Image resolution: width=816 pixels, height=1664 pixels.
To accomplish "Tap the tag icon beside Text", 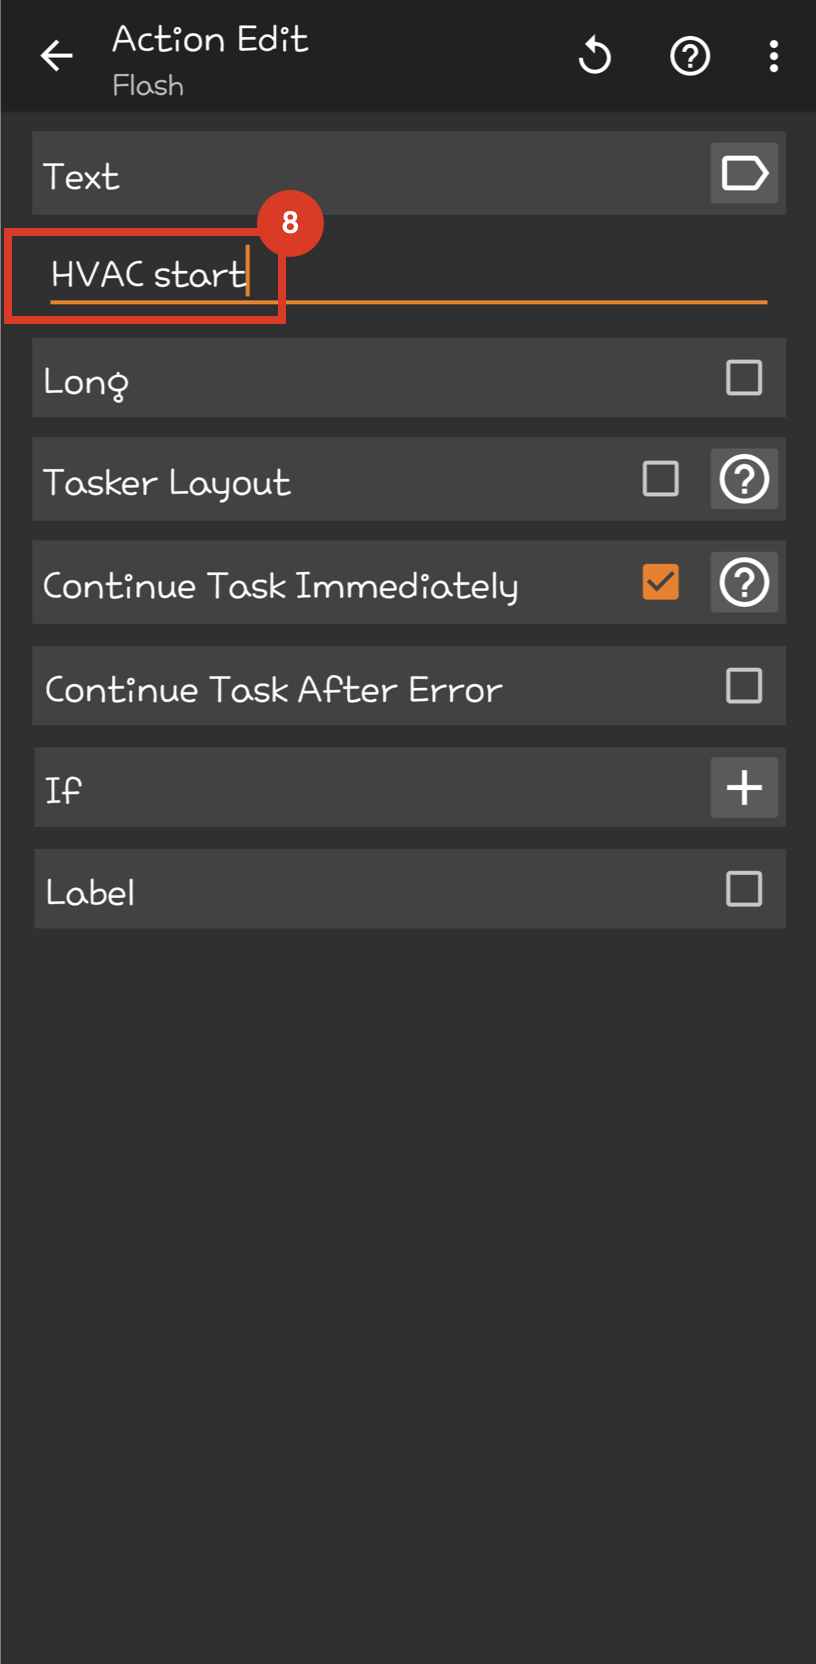I will click(x=744, y=174).
